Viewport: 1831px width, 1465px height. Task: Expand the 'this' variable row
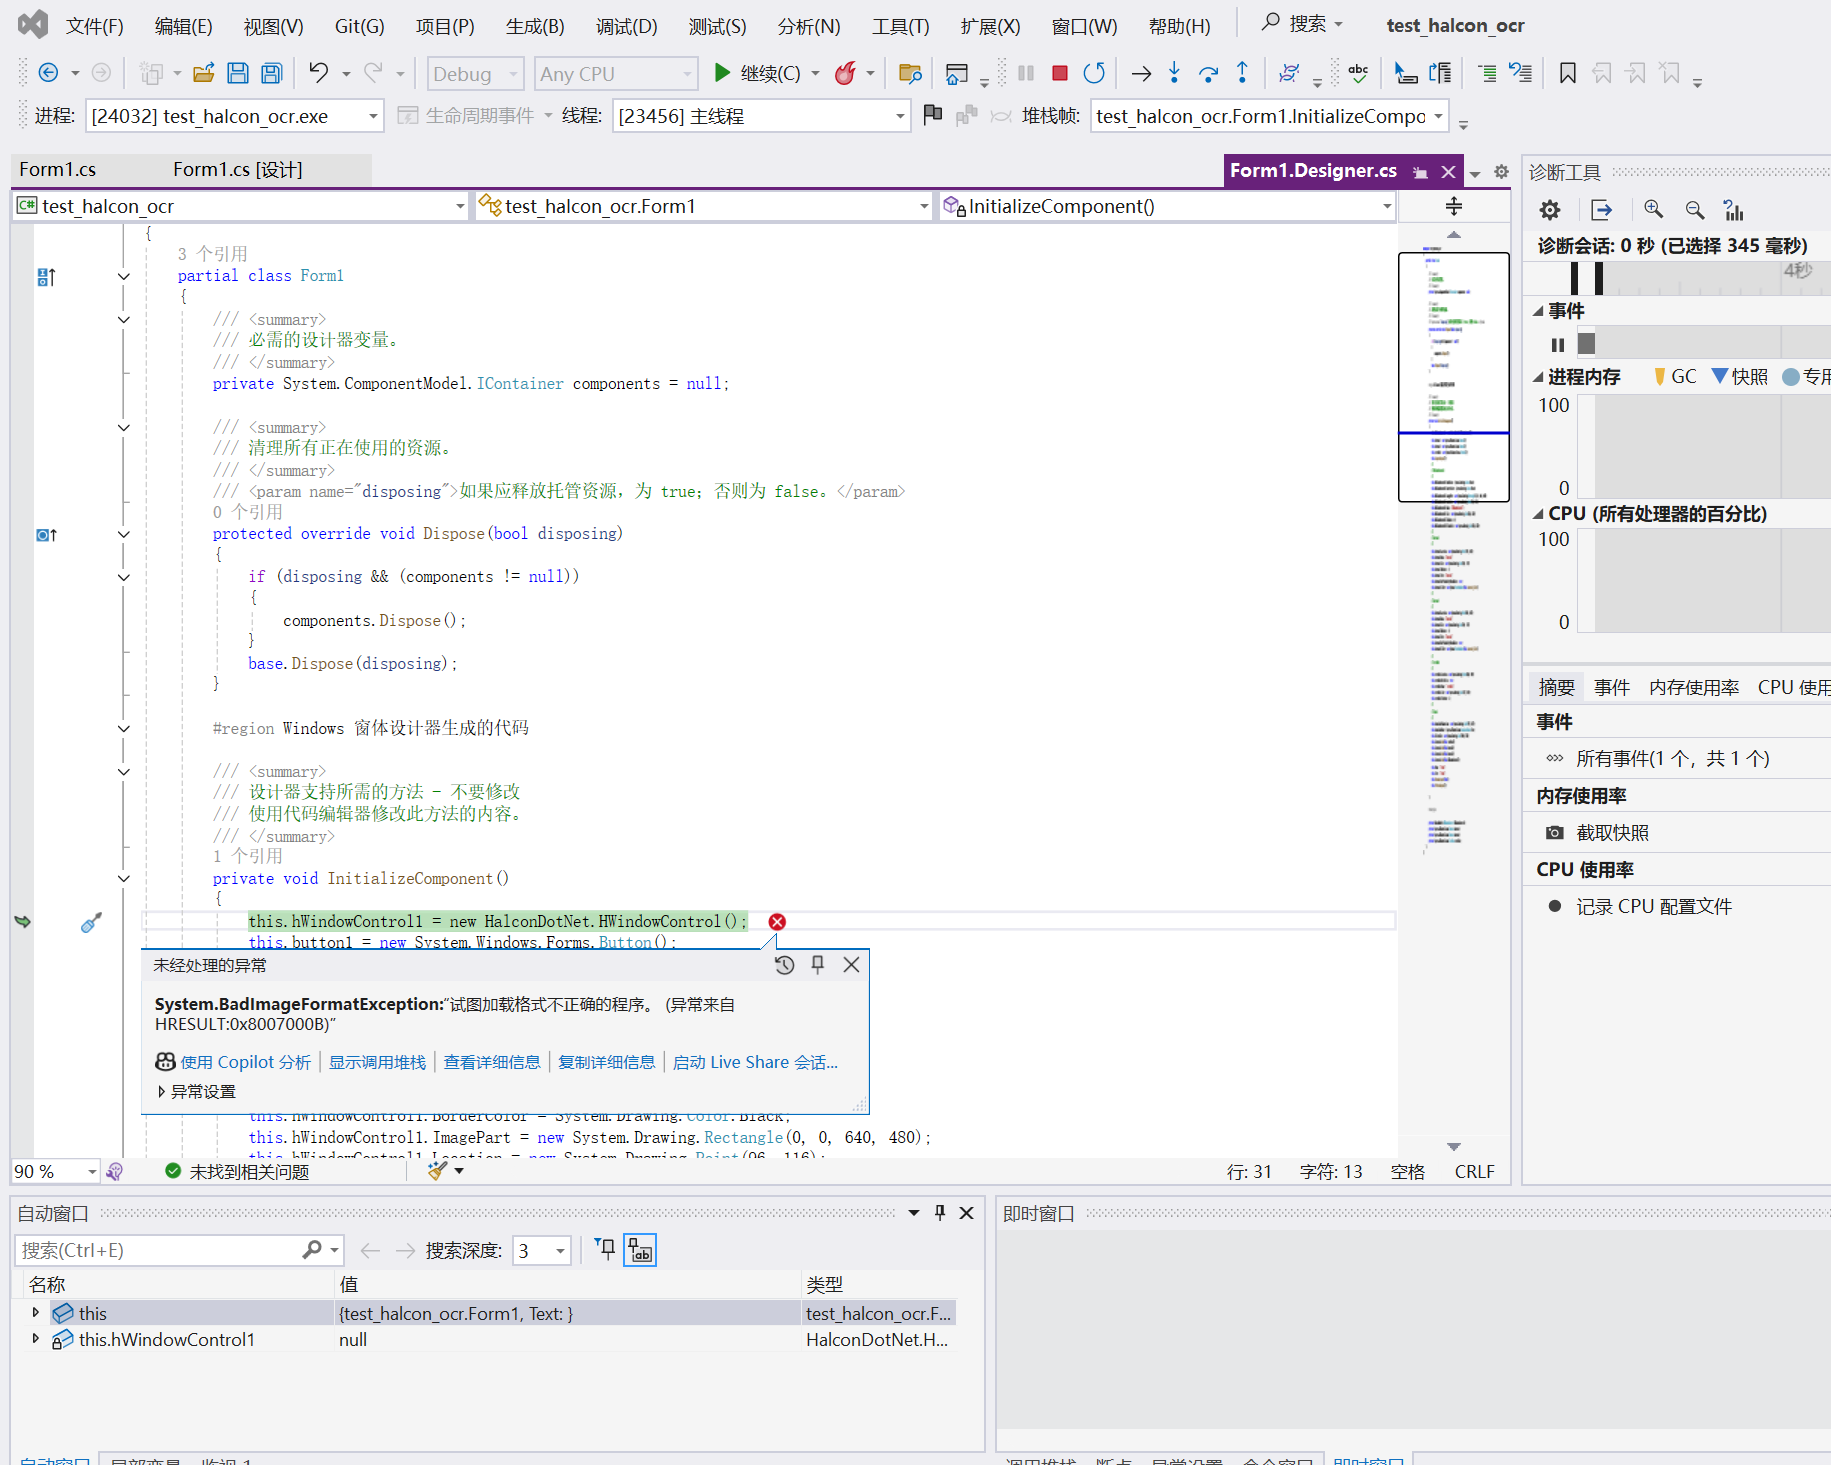coord(35,1312)
